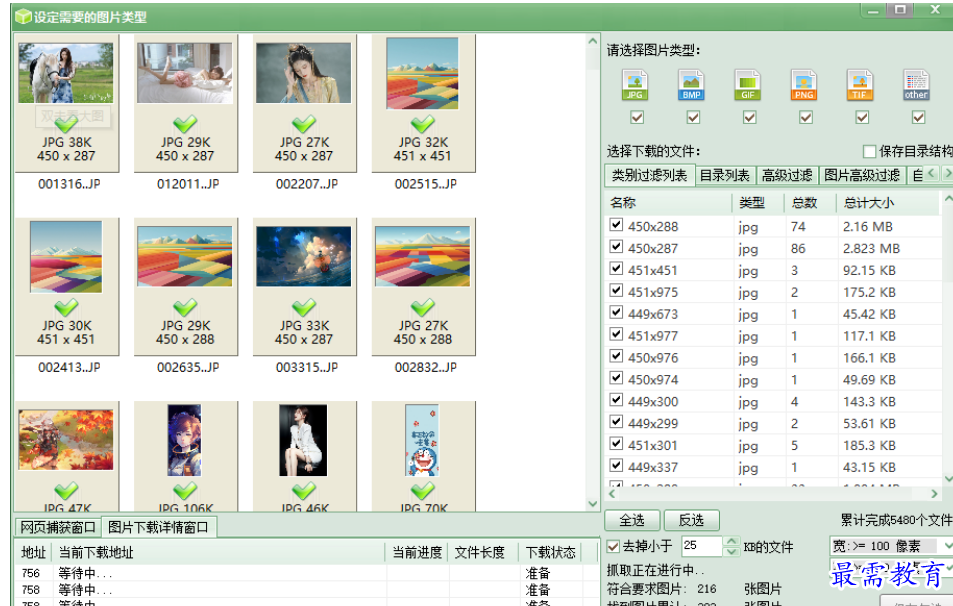Uncheck the checkbox under TIF icon
953x606 pixels.
(862, 117)
